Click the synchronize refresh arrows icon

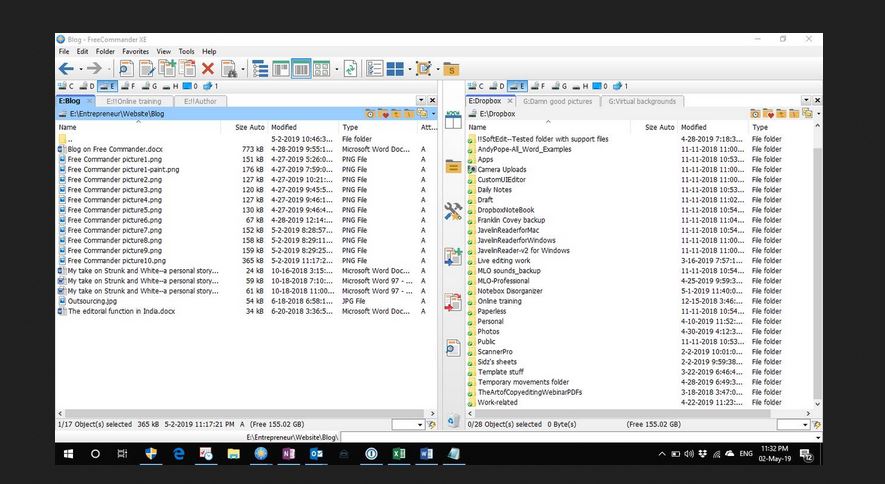tap(351, 69)
